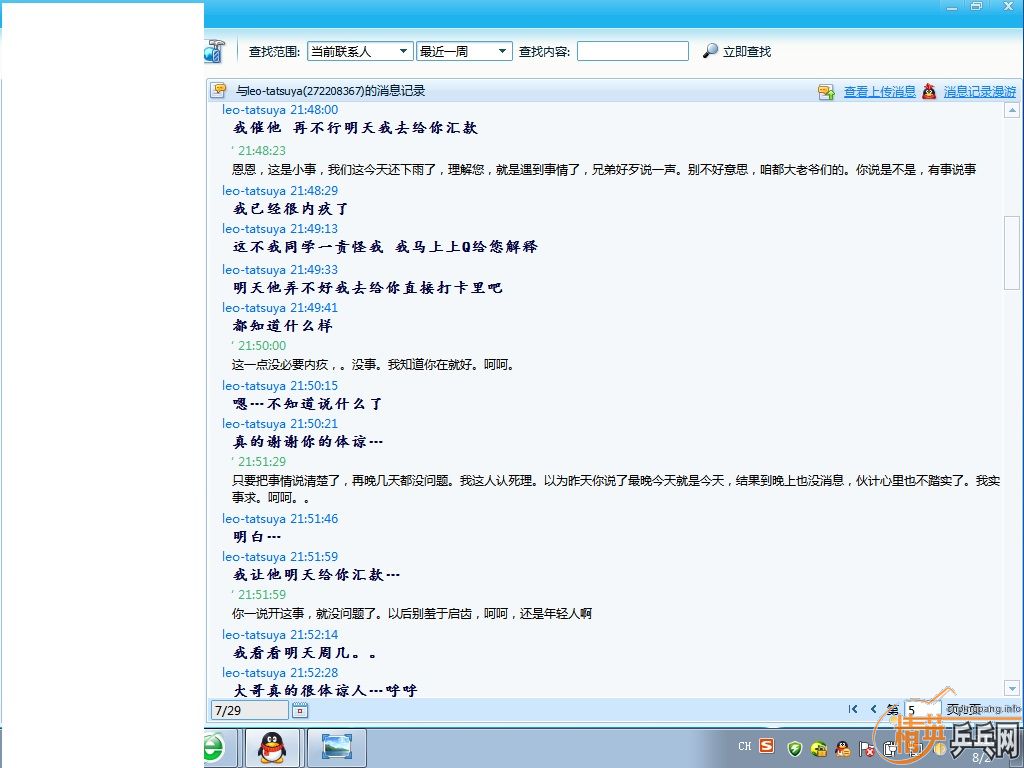Image resolution: width=1024 pixels, height=768 pixels.
Task: Open the 消息记录漫游 link
Action: [x=980, y=91]
